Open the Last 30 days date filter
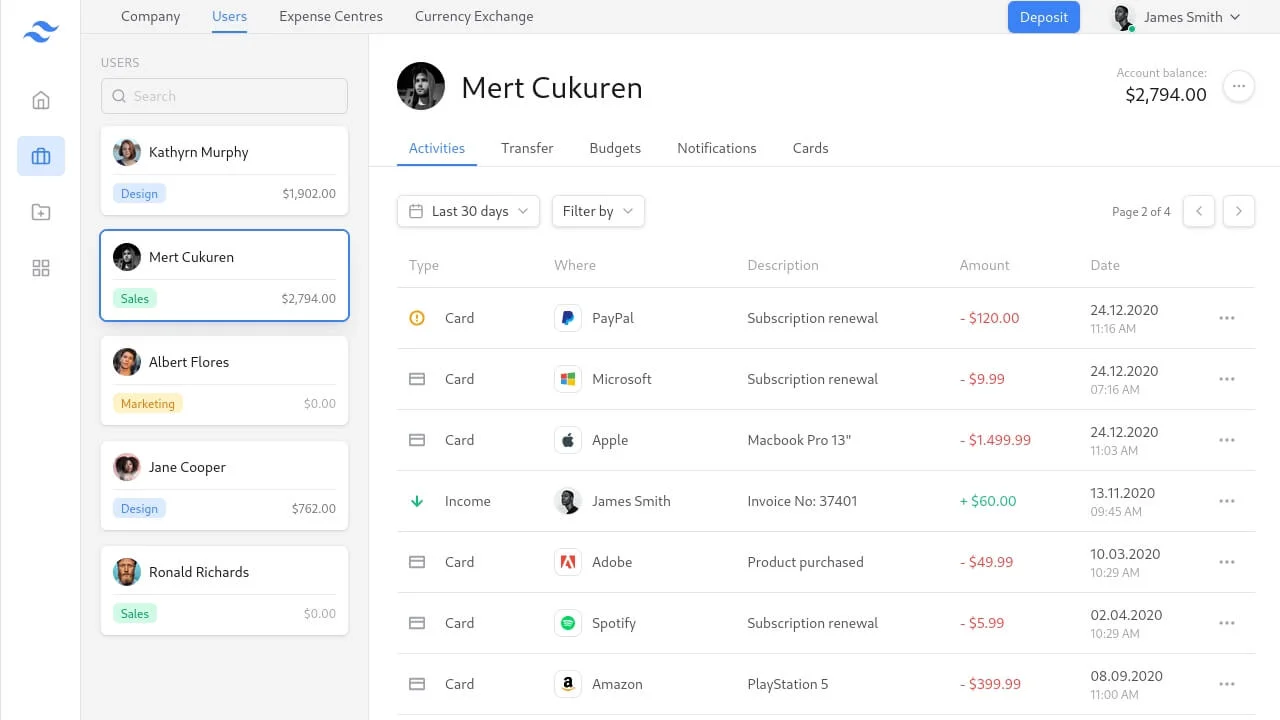The width and height of the screenshot is (1280, 720). (x=467, y=211)
